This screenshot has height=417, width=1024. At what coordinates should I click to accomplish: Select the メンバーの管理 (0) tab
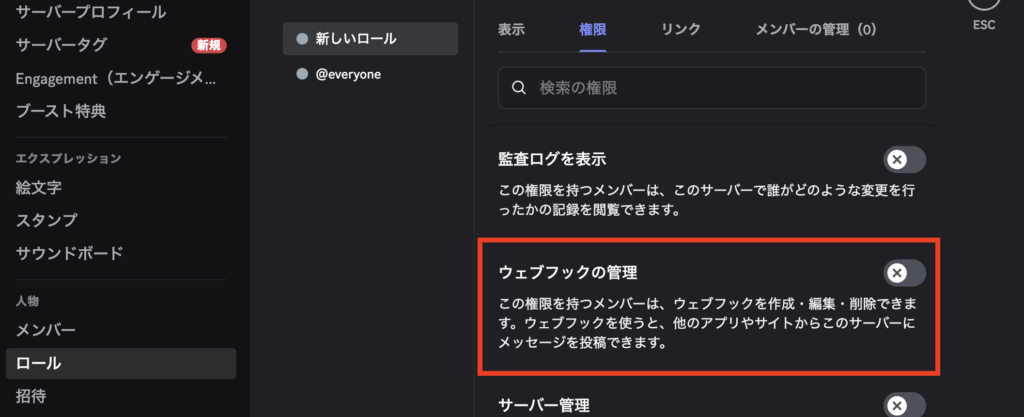(815, 29)
